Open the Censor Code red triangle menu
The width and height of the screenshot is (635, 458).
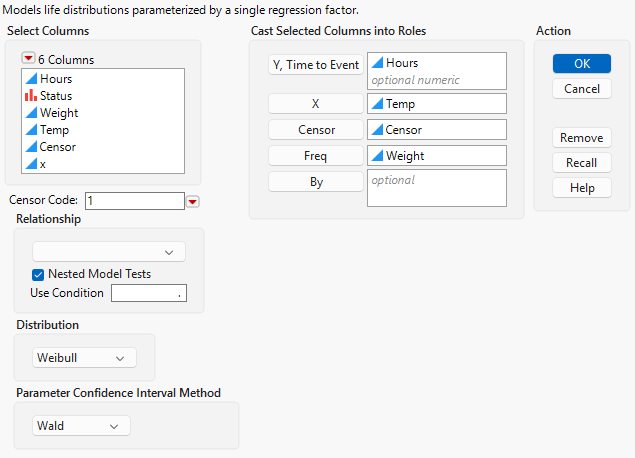(193, 201)
